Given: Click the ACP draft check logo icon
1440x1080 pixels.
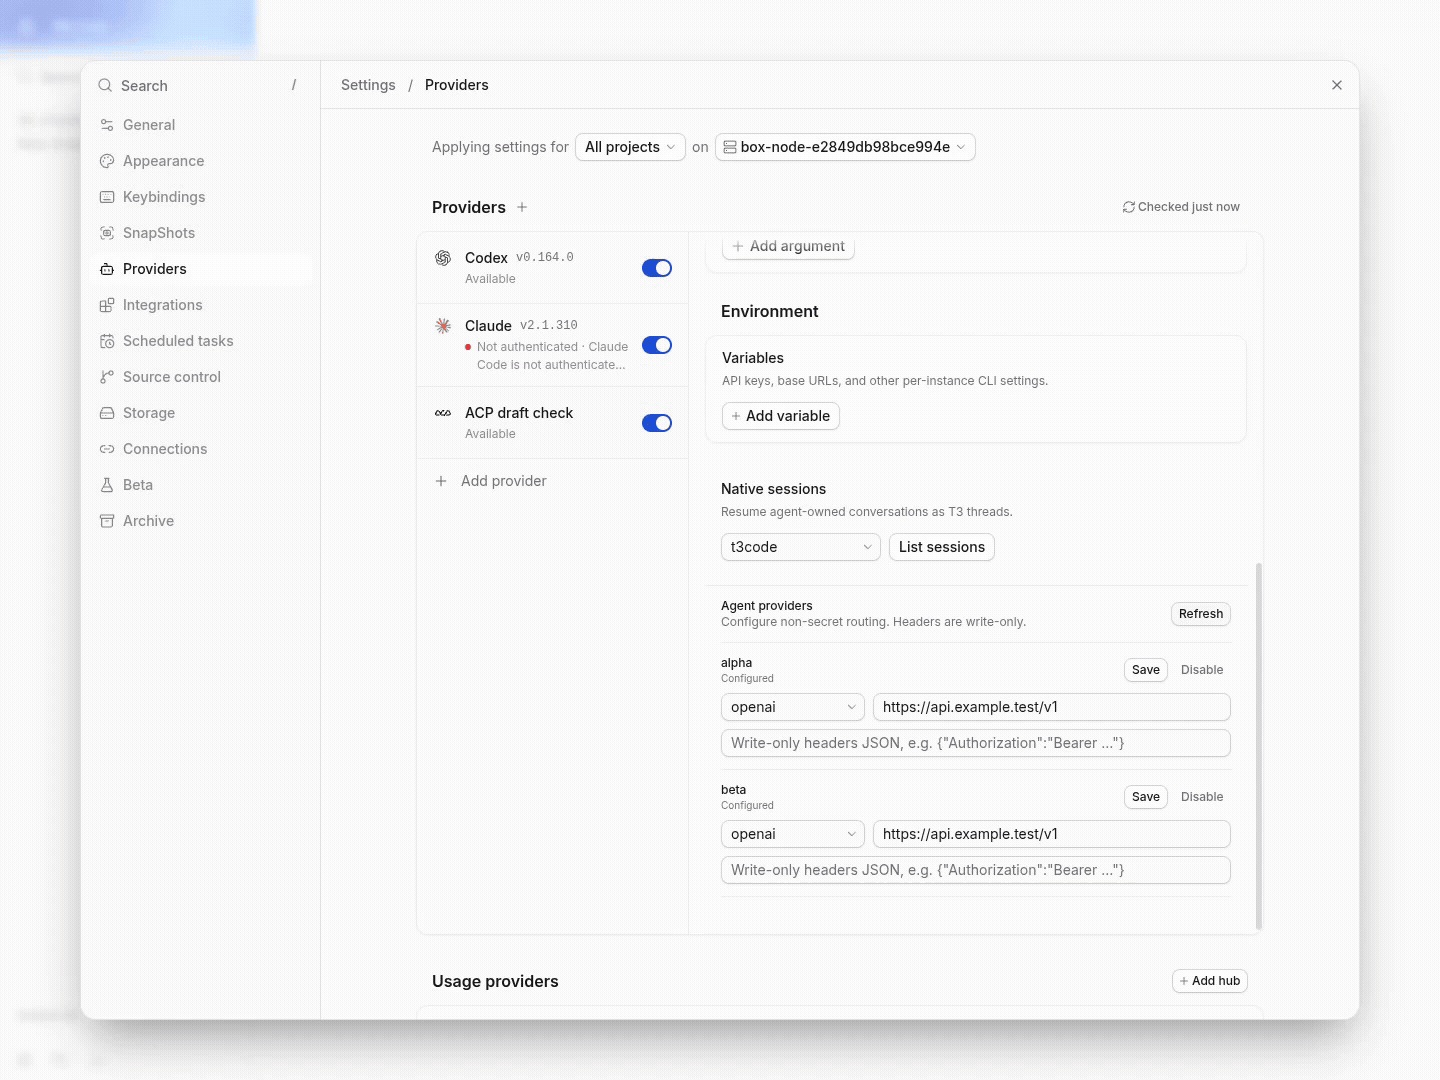Looking at the screenshot, I should (x=443, y=413).
